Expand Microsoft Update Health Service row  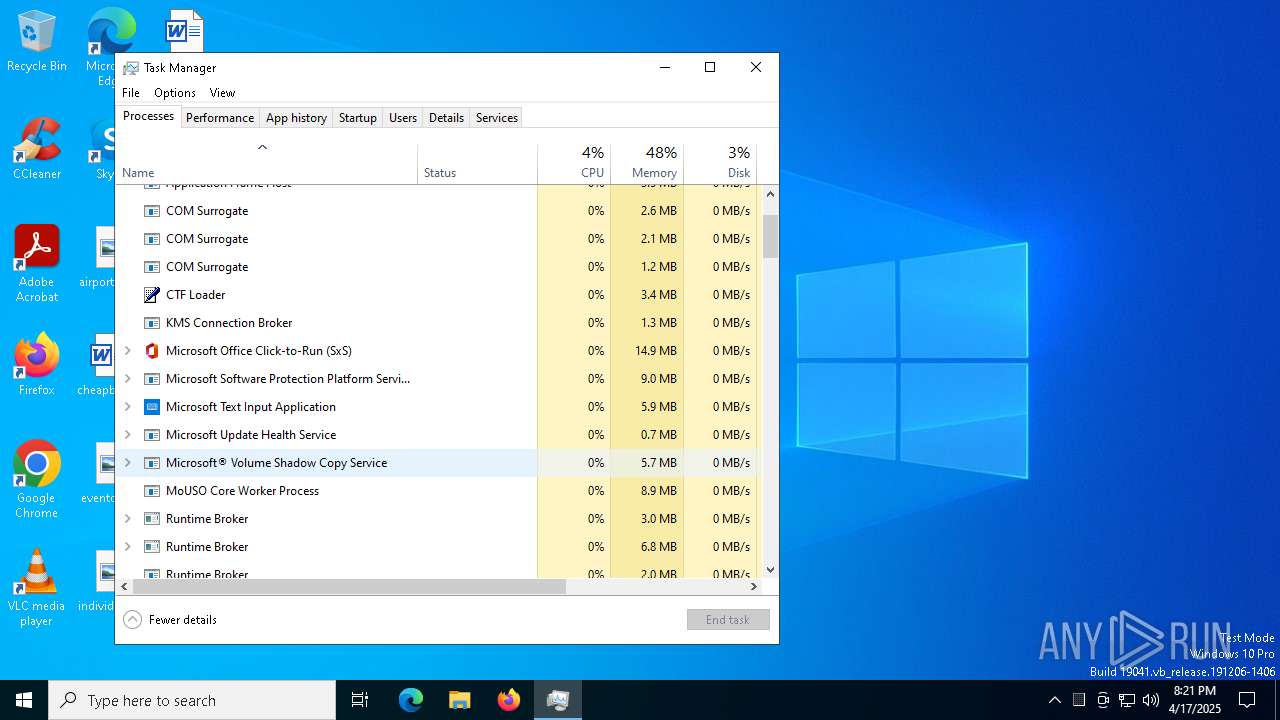point(127,435)
